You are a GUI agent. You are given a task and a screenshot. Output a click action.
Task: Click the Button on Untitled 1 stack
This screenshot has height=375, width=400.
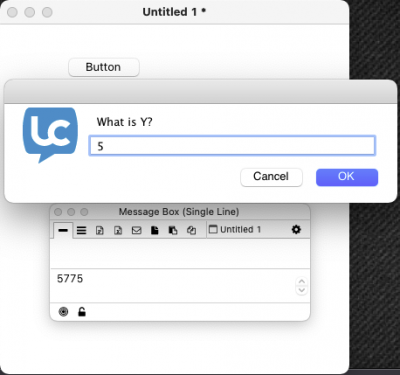tap(104, 67)
